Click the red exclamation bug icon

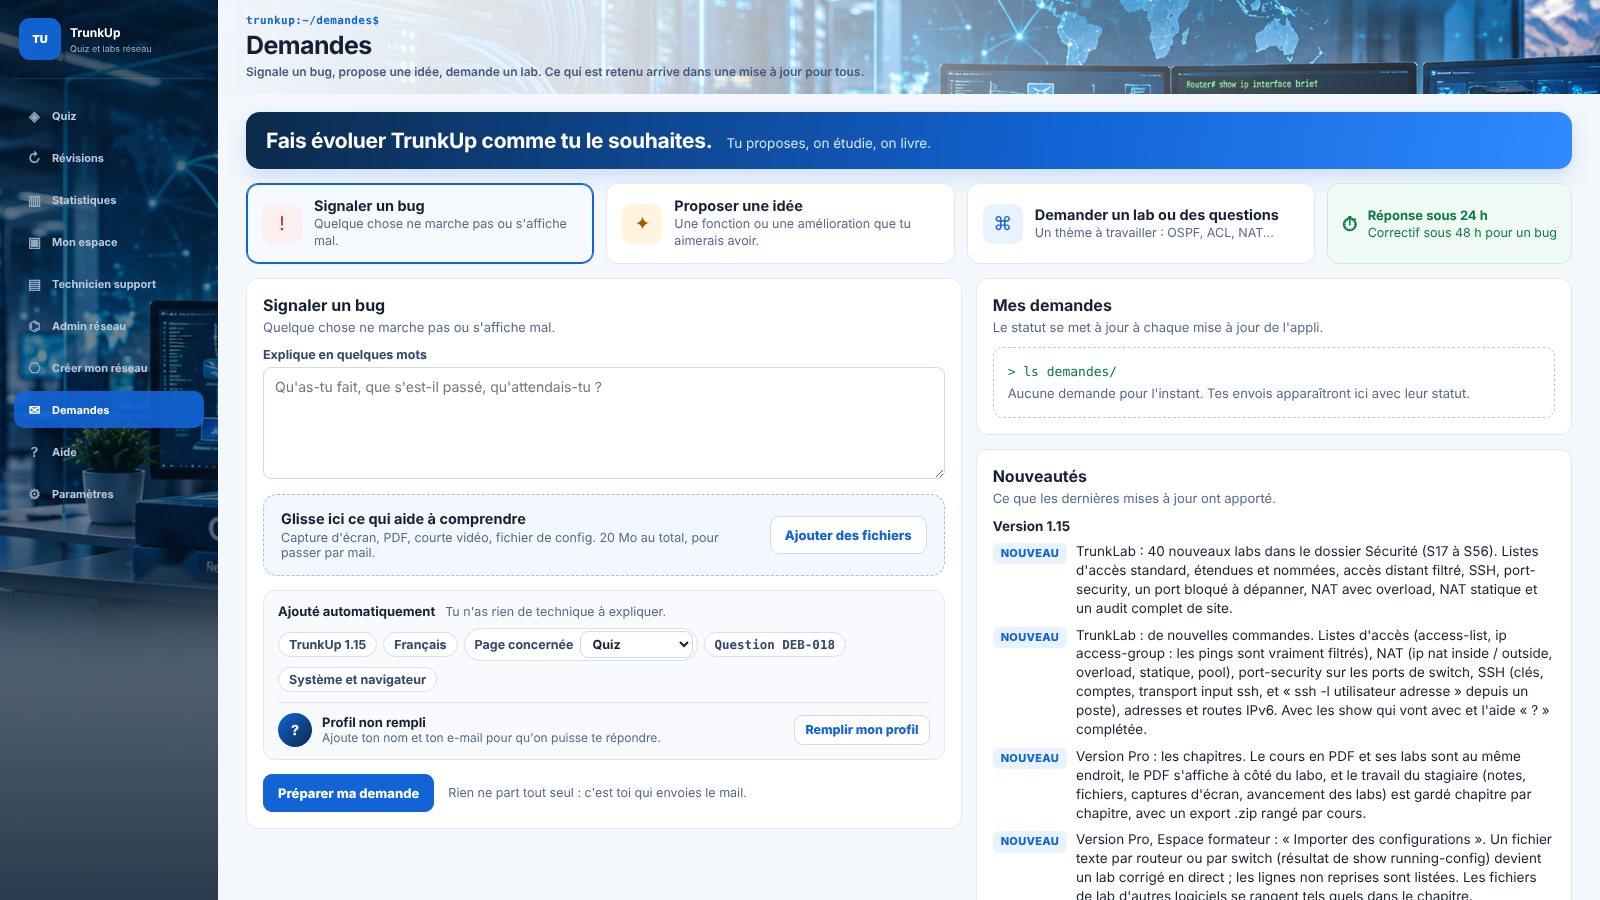click(282, 223)
